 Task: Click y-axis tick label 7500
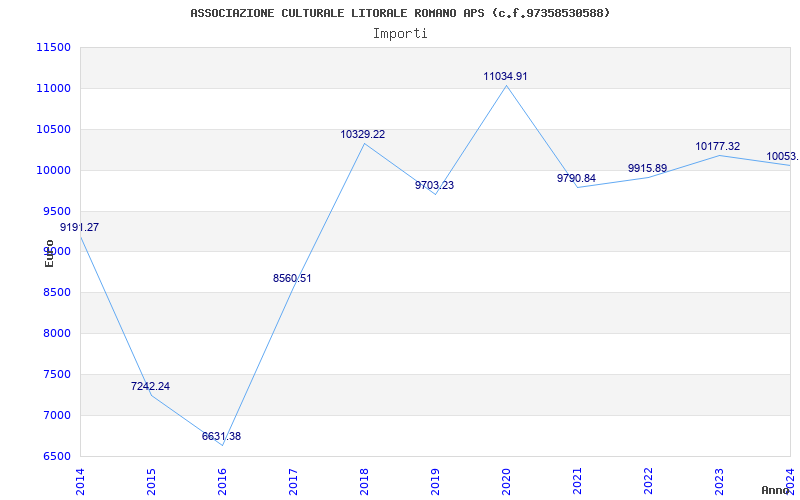[x=56, y=374]
